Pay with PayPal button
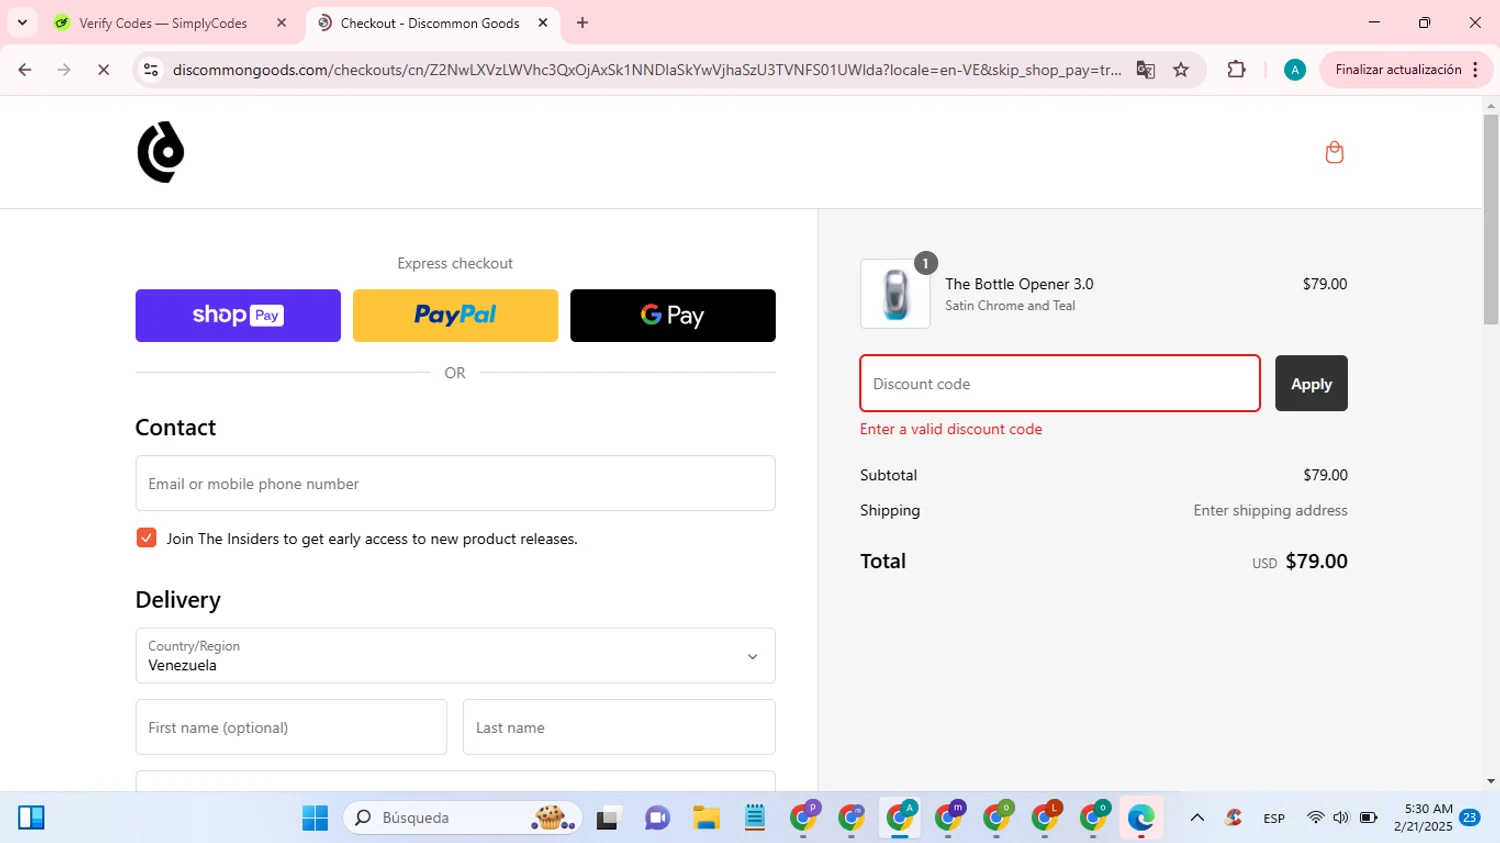Screen dimensions: 1500x843 pyautogui.click(x=455, y=316)
